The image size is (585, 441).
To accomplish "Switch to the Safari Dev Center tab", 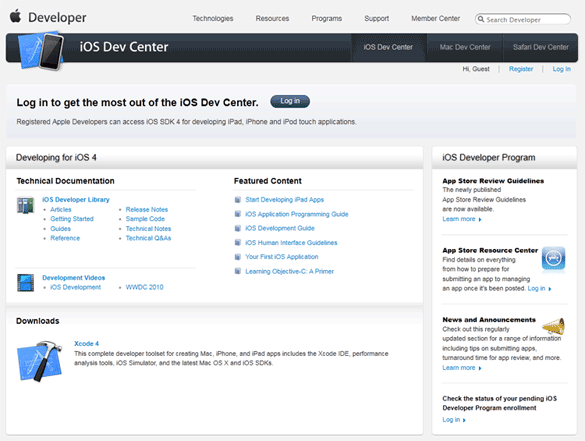I will (x=541, y=47).
